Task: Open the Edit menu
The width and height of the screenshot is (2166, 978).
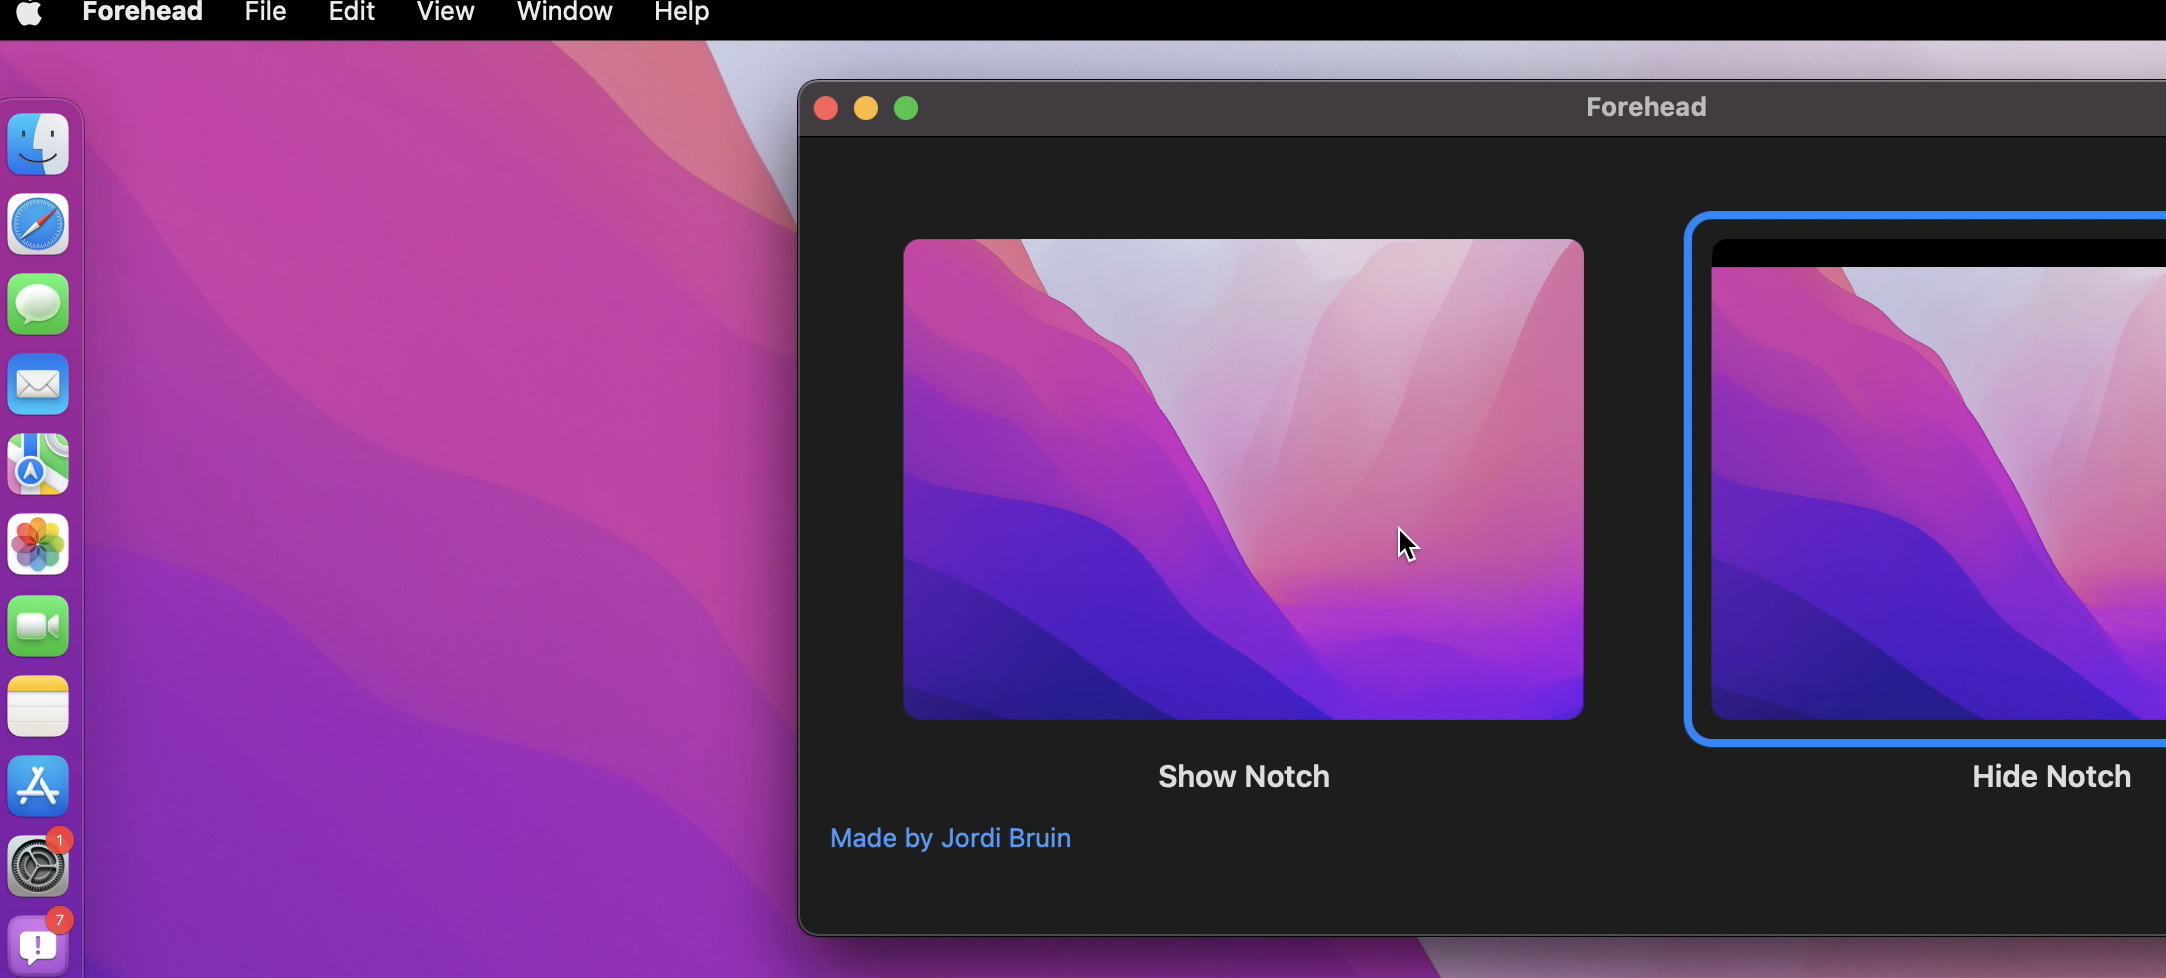Action: tap(351, 12)
